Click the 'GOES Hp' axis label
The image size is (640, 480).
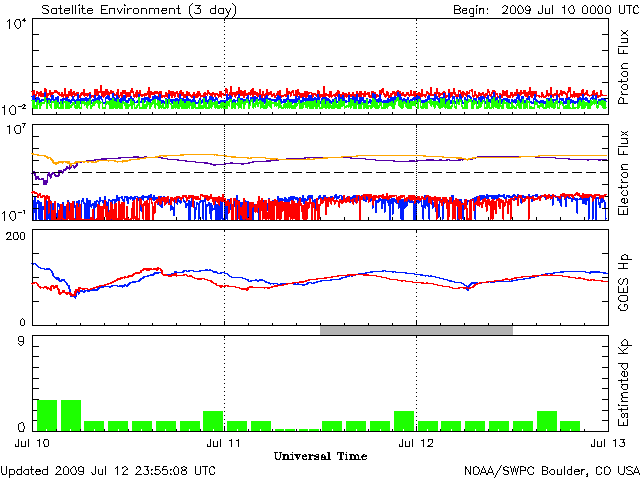click(x=624, y=283)
